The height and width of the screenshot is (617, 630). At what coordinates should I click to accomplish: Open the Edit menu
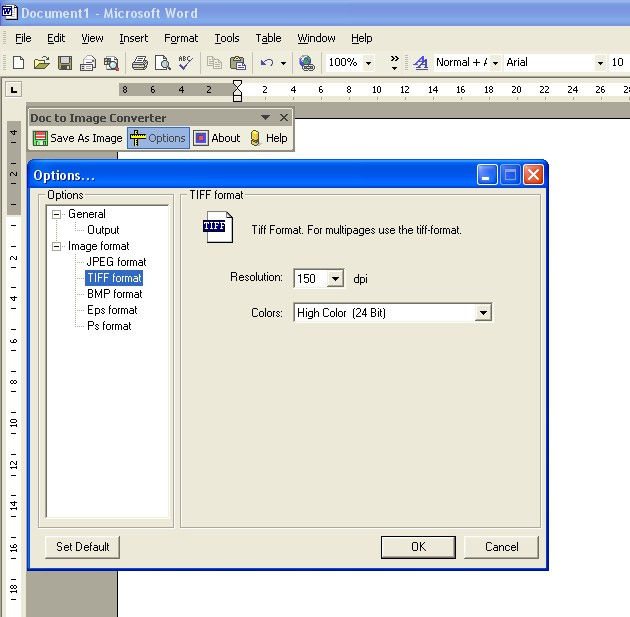(56, 38)
